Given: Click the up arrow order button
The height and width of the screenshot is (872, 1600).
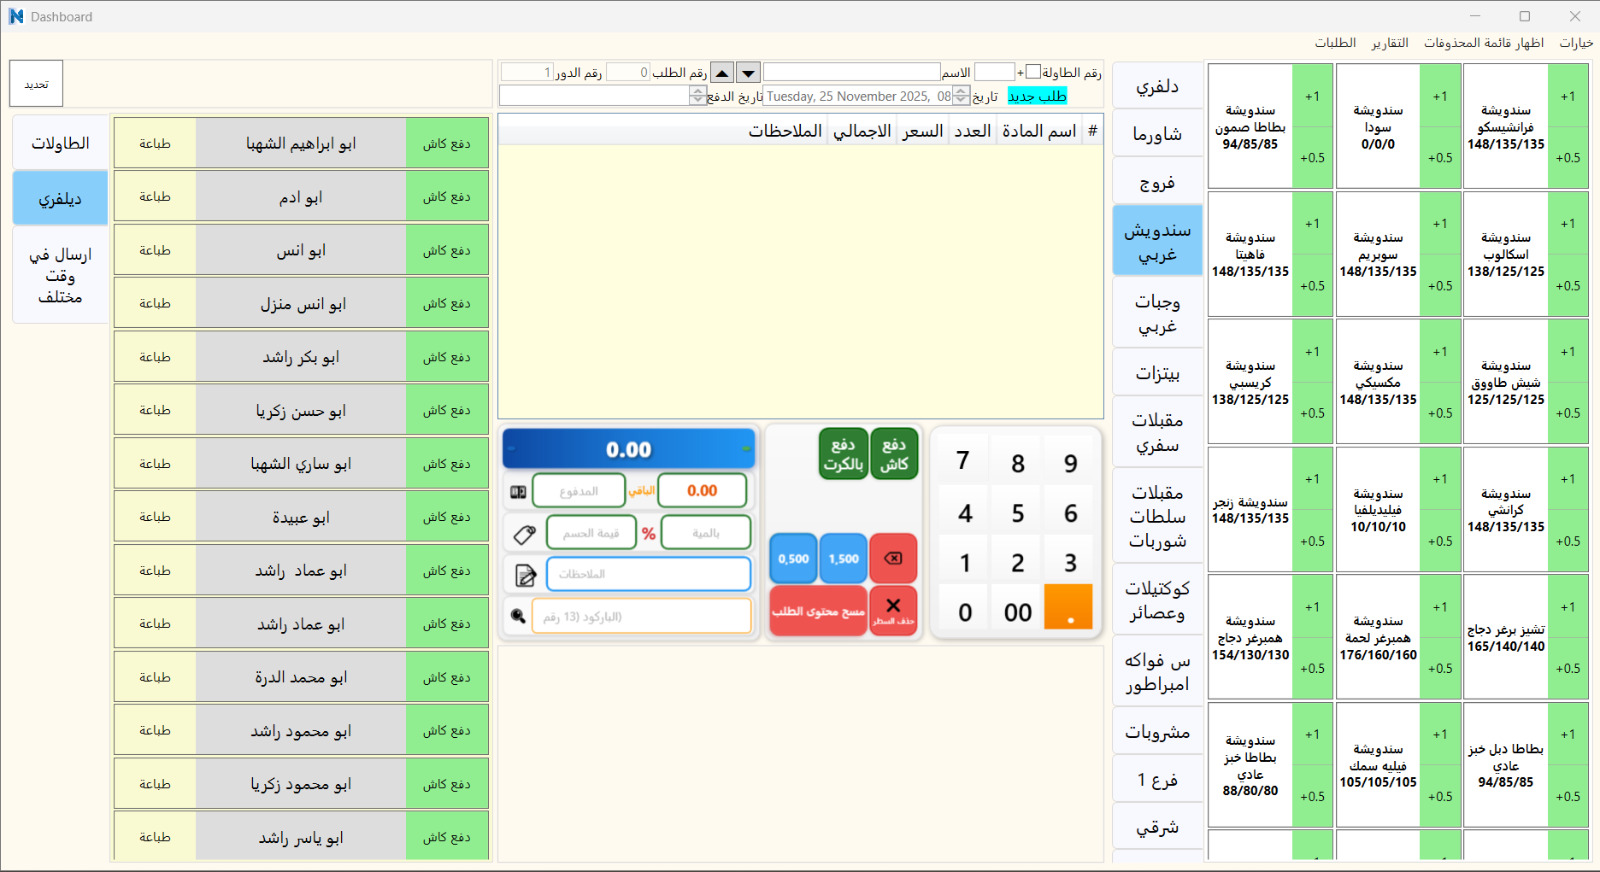Looking at the screenshot, I should click(x=722, y=73).
